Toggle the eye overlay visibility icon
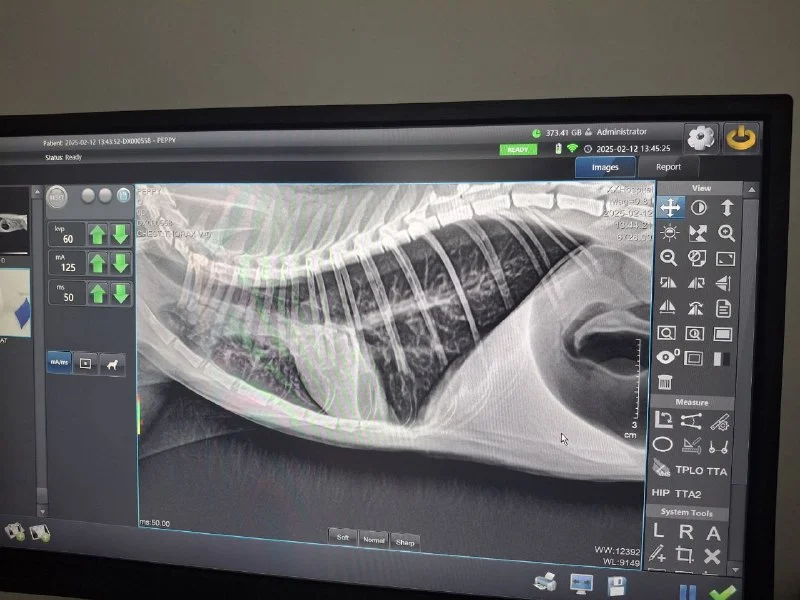Image resolution: width=800 pixels, height=600 pixels. (x=667, y=358)
